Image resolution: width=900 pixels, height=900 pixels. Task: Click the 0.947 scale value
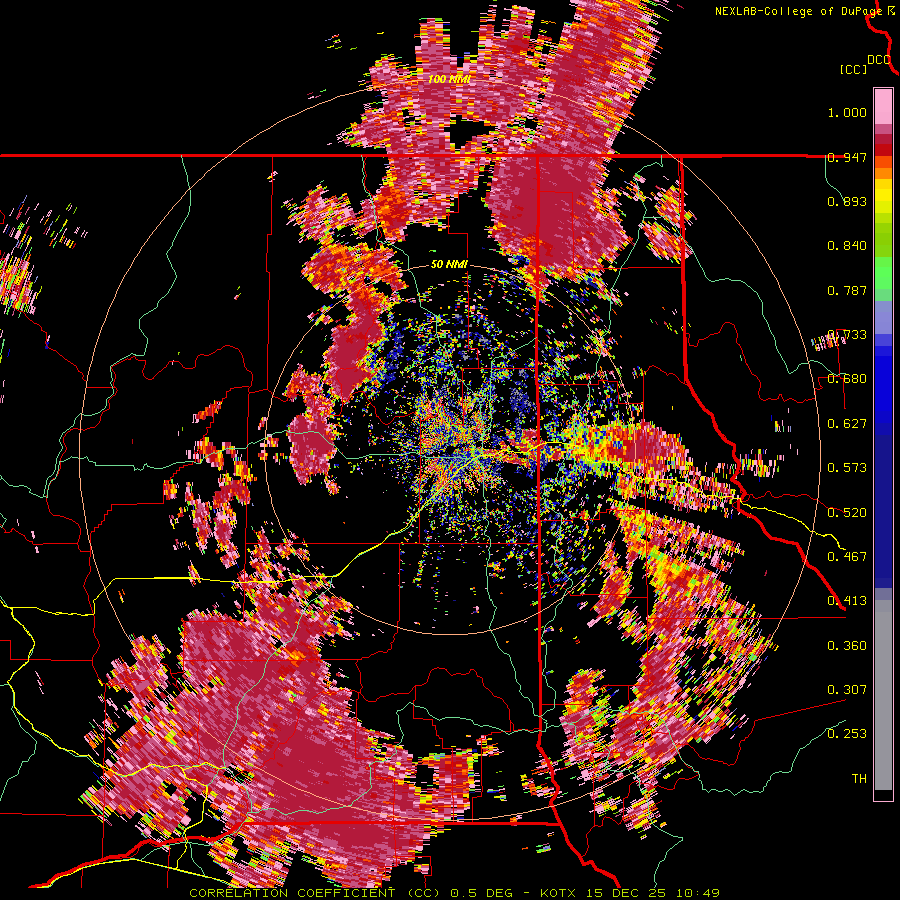[847, 157]
